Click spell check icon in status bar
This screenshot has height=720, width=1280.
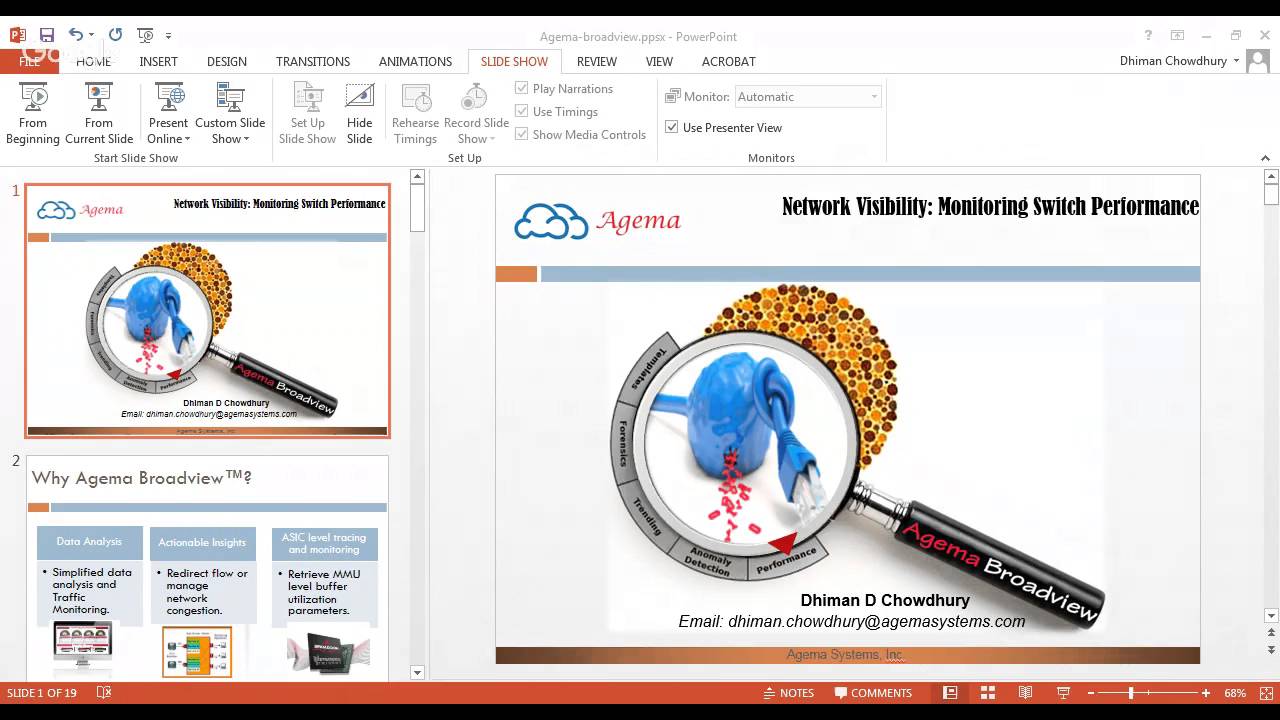tap(104, 692)
